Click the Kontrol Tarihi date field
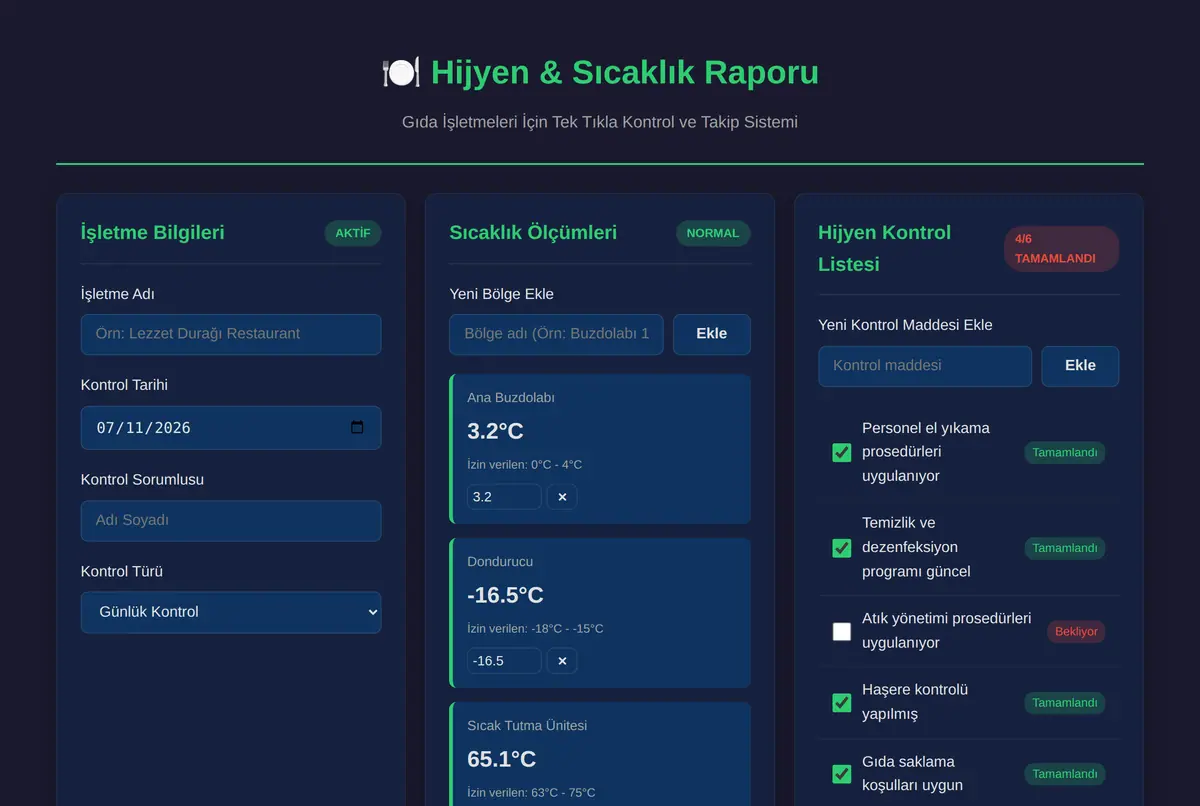Image resolution: width=1200 pixels, height=806 pixels. click(x=231, y=428)
